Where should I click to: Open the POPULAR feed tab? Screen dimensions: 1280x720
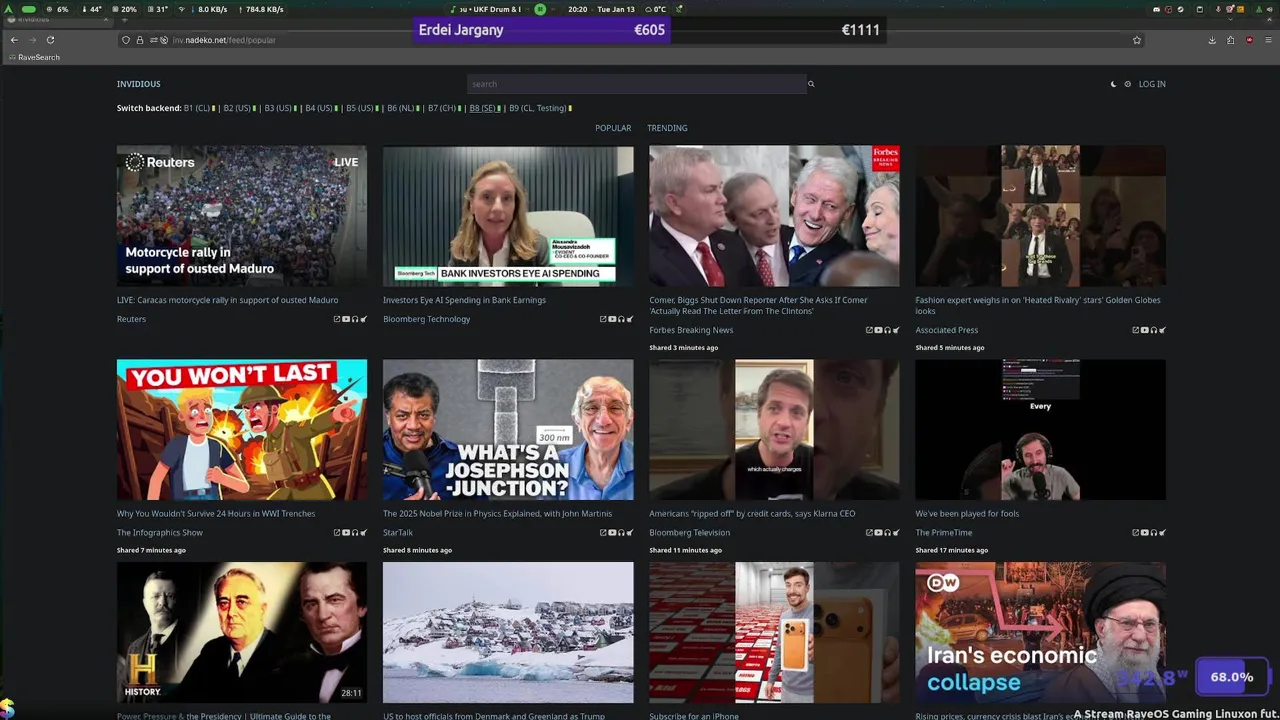[613, 128]
